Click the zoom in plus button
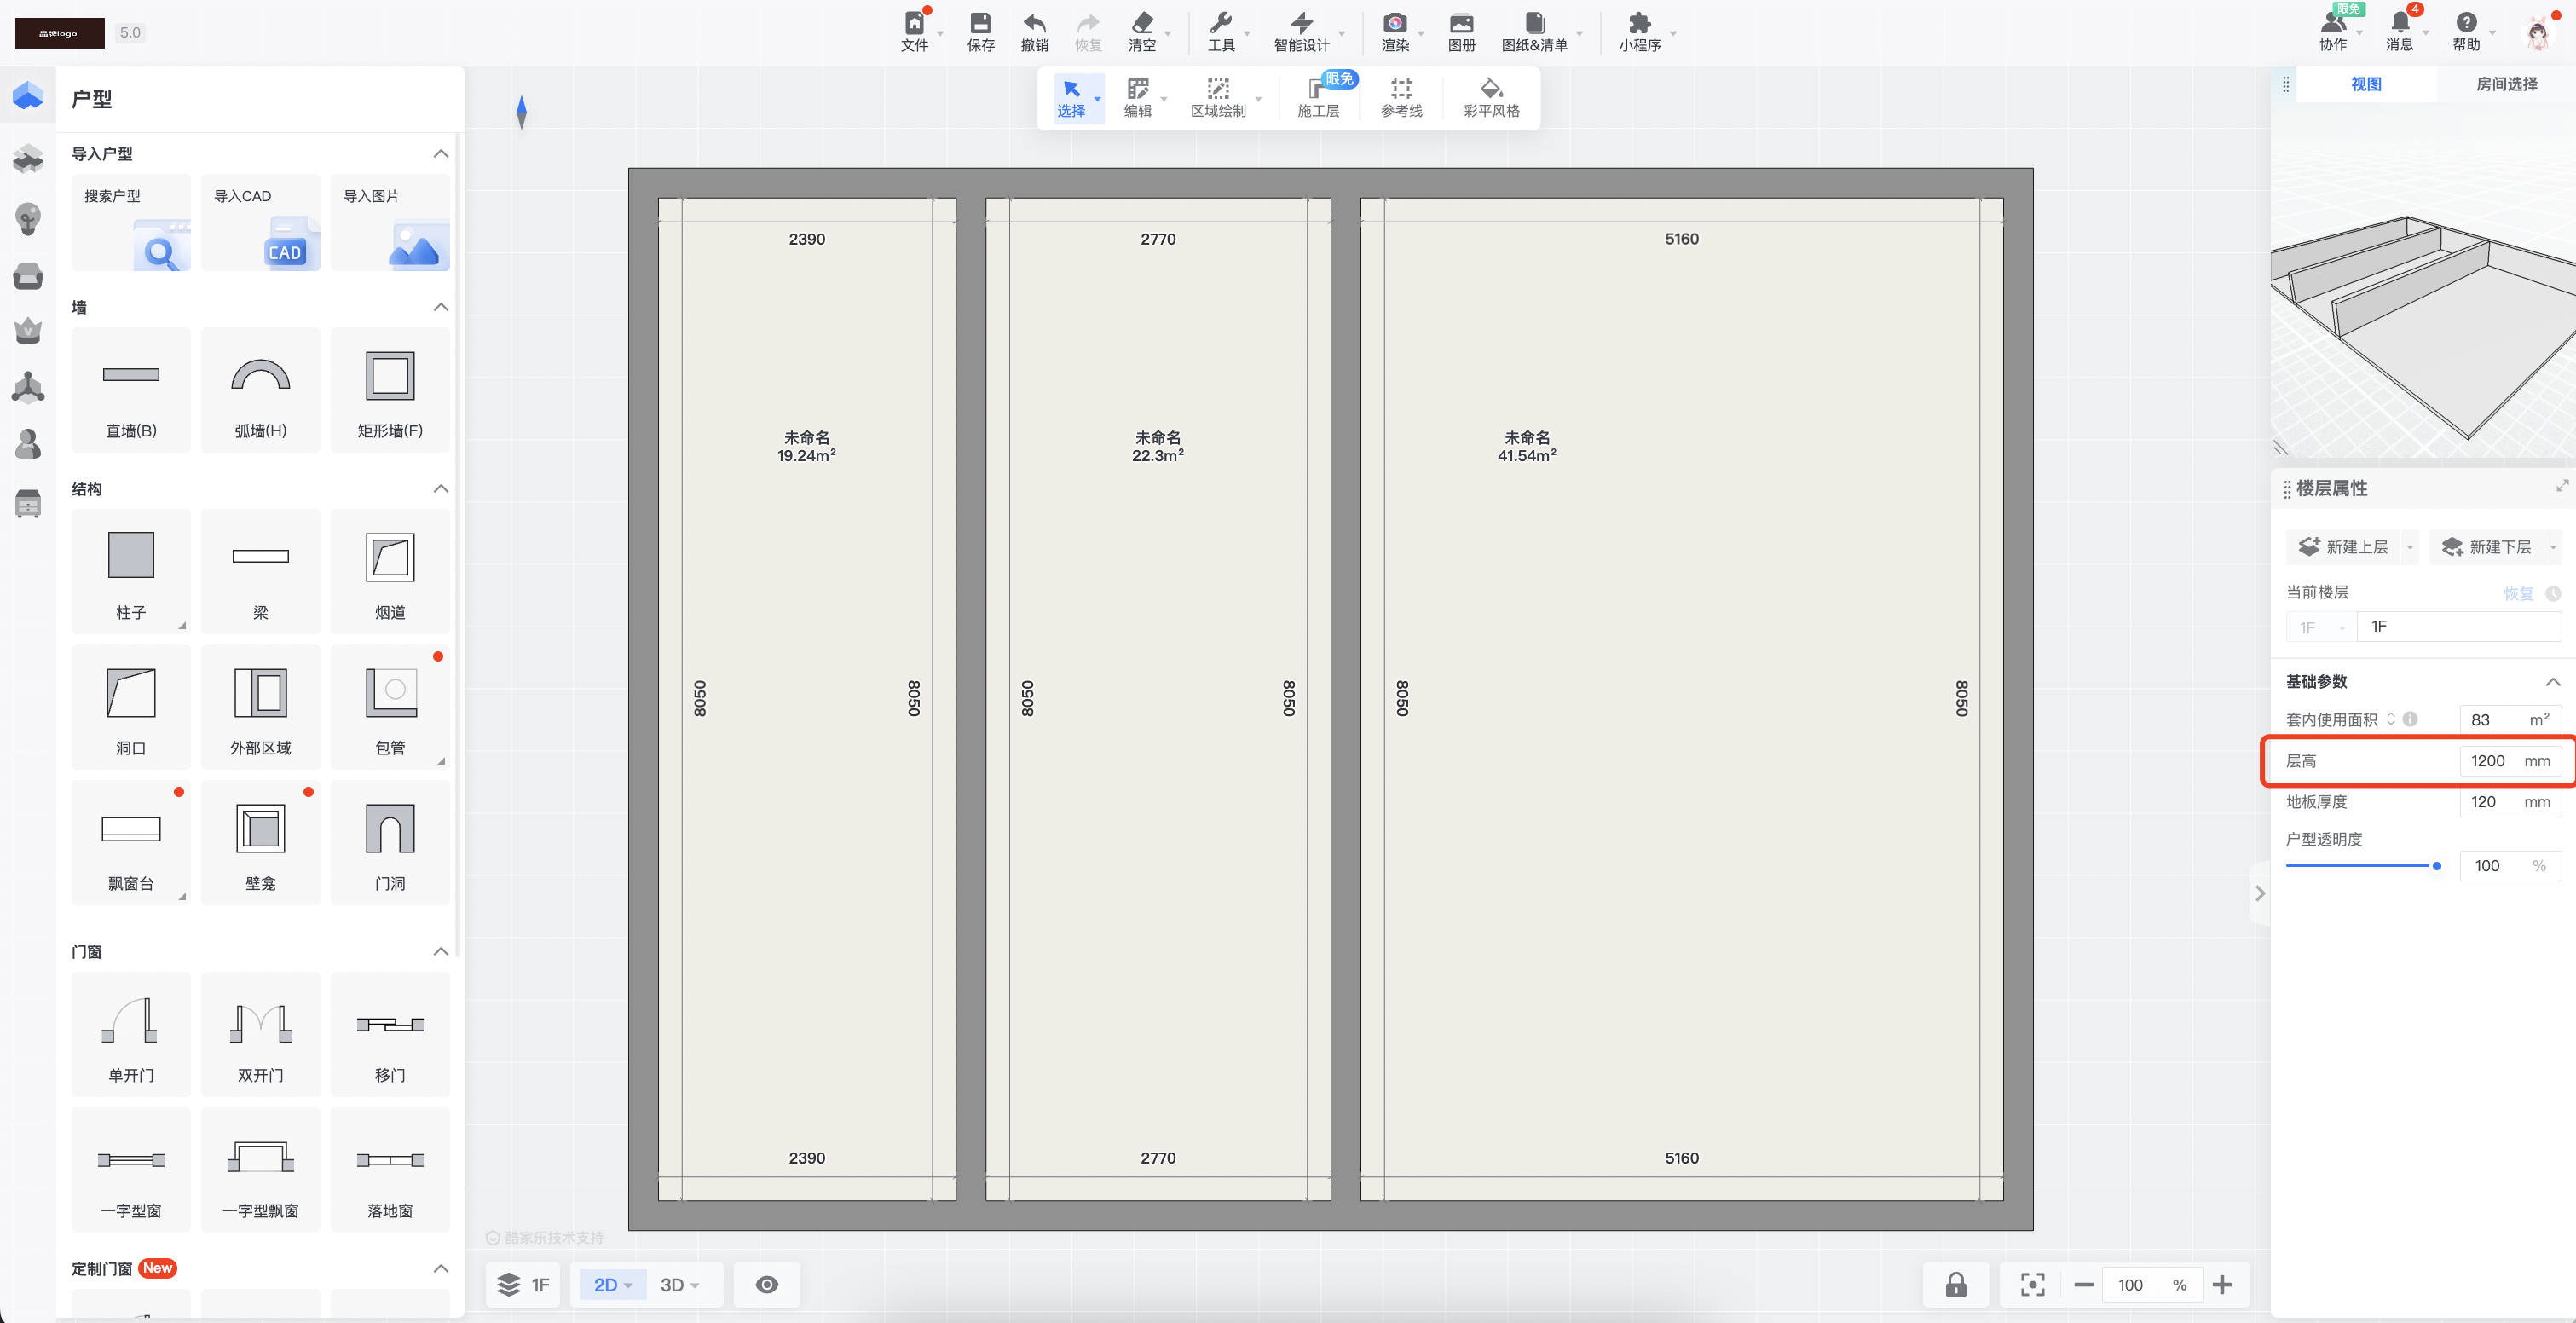 coord(2221,1285)
